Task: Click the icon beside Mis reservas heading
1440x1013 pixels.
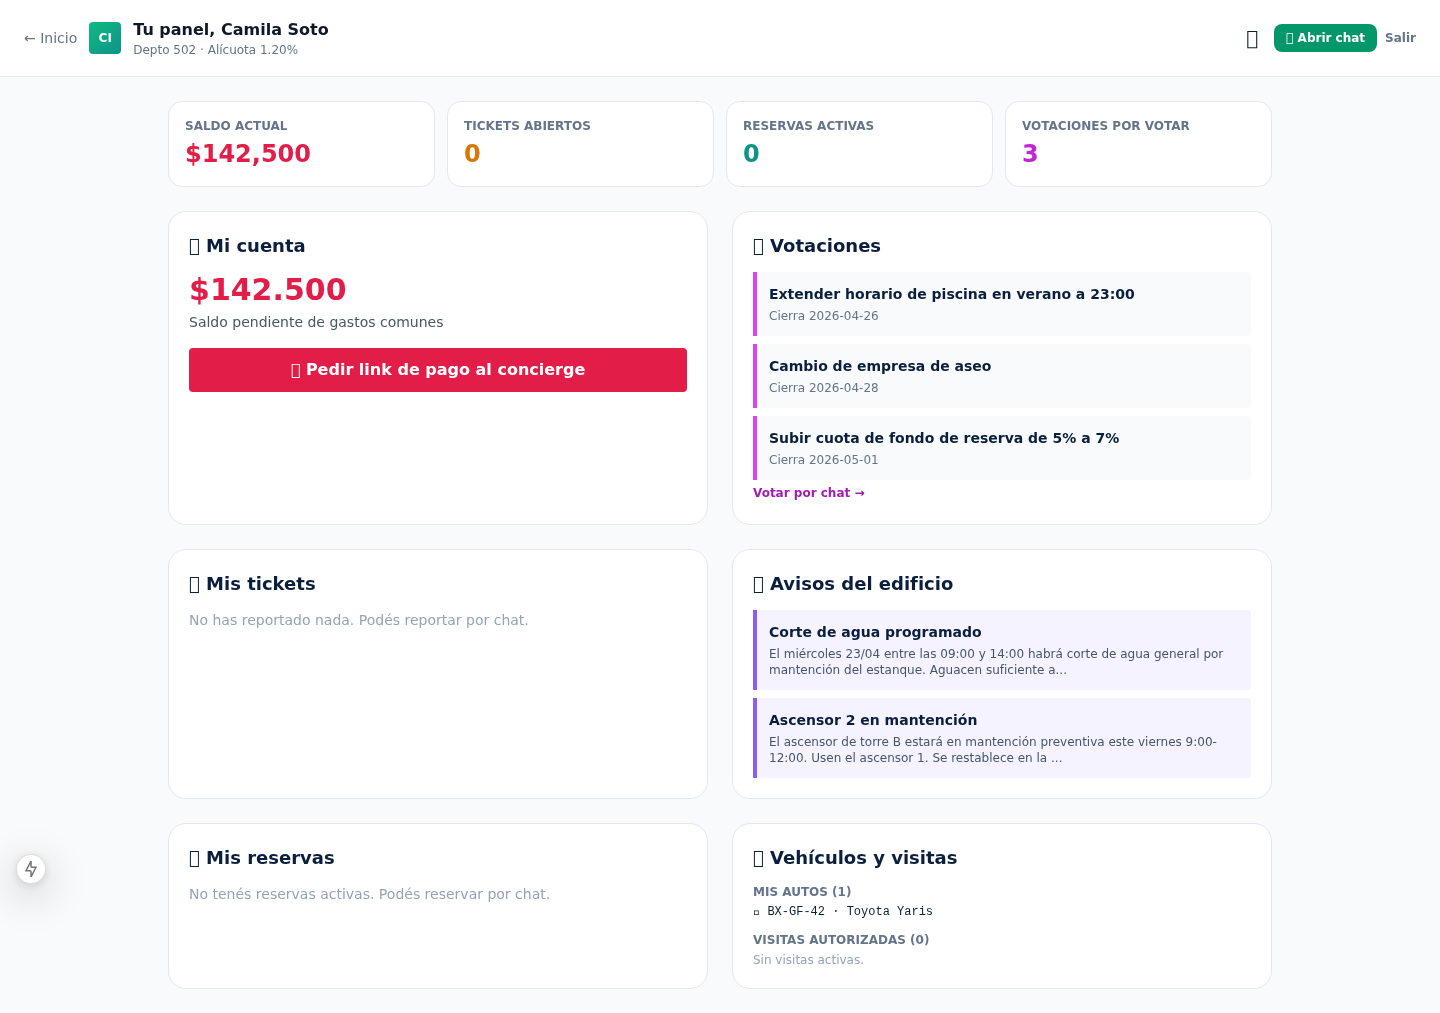Action: point(195,859)
